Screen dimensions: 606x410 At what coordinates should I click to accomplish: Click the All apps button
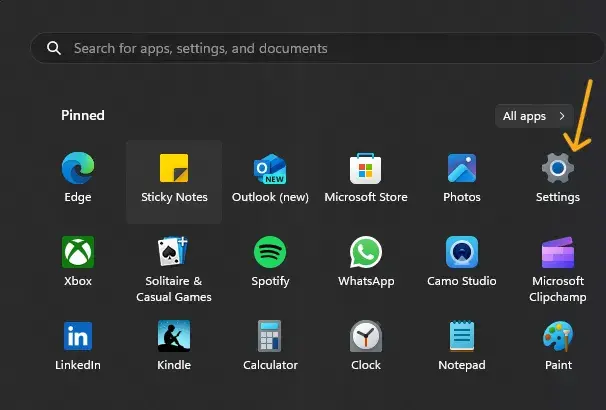pos(534,116)
